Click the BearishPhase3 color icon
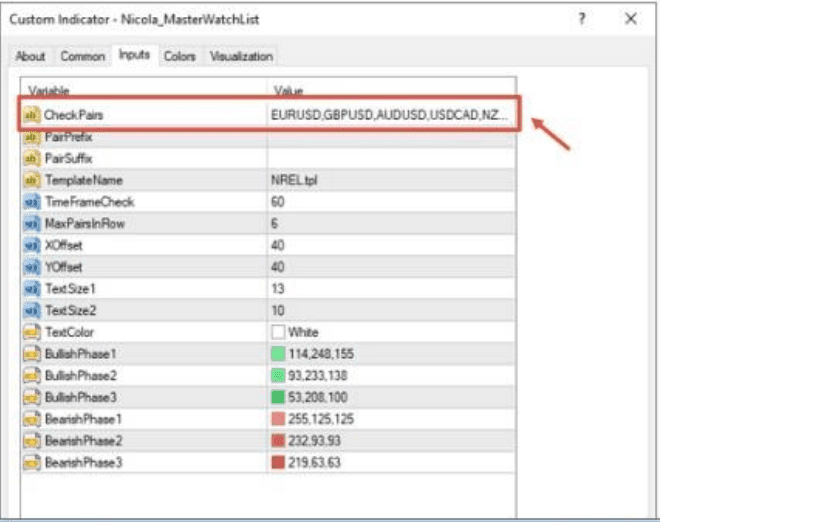The image size is (819, 522). (x=31, y=462)
